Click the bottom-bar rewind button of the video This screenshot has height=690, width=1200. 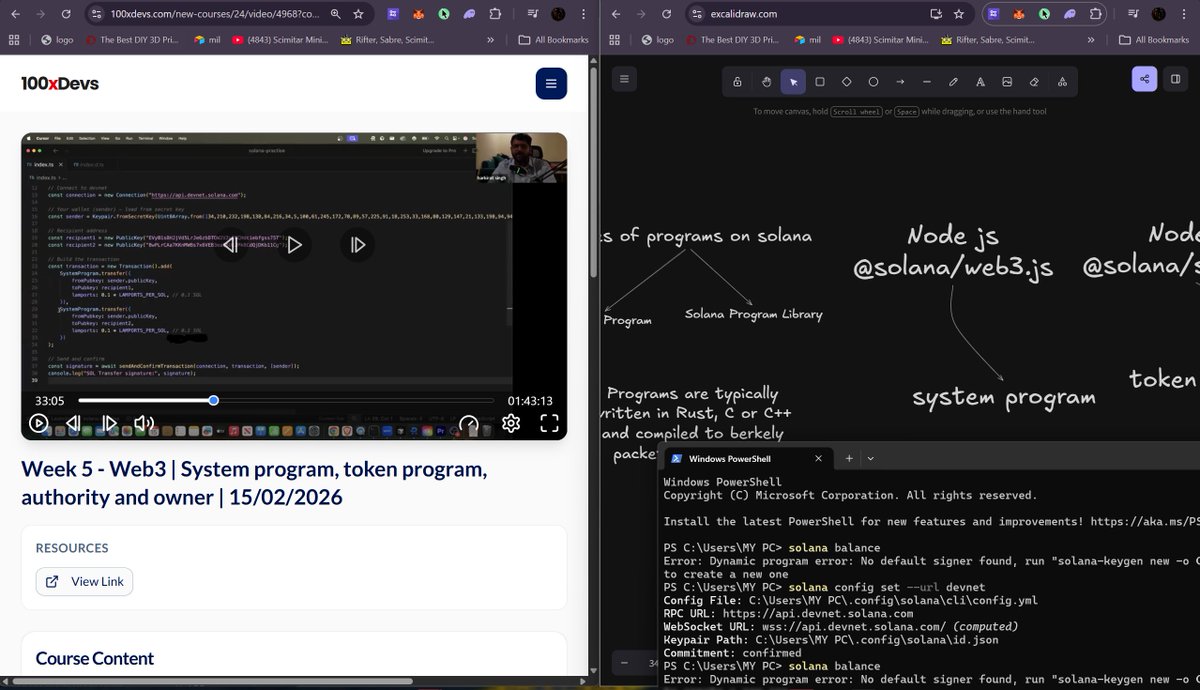[73, 423]
